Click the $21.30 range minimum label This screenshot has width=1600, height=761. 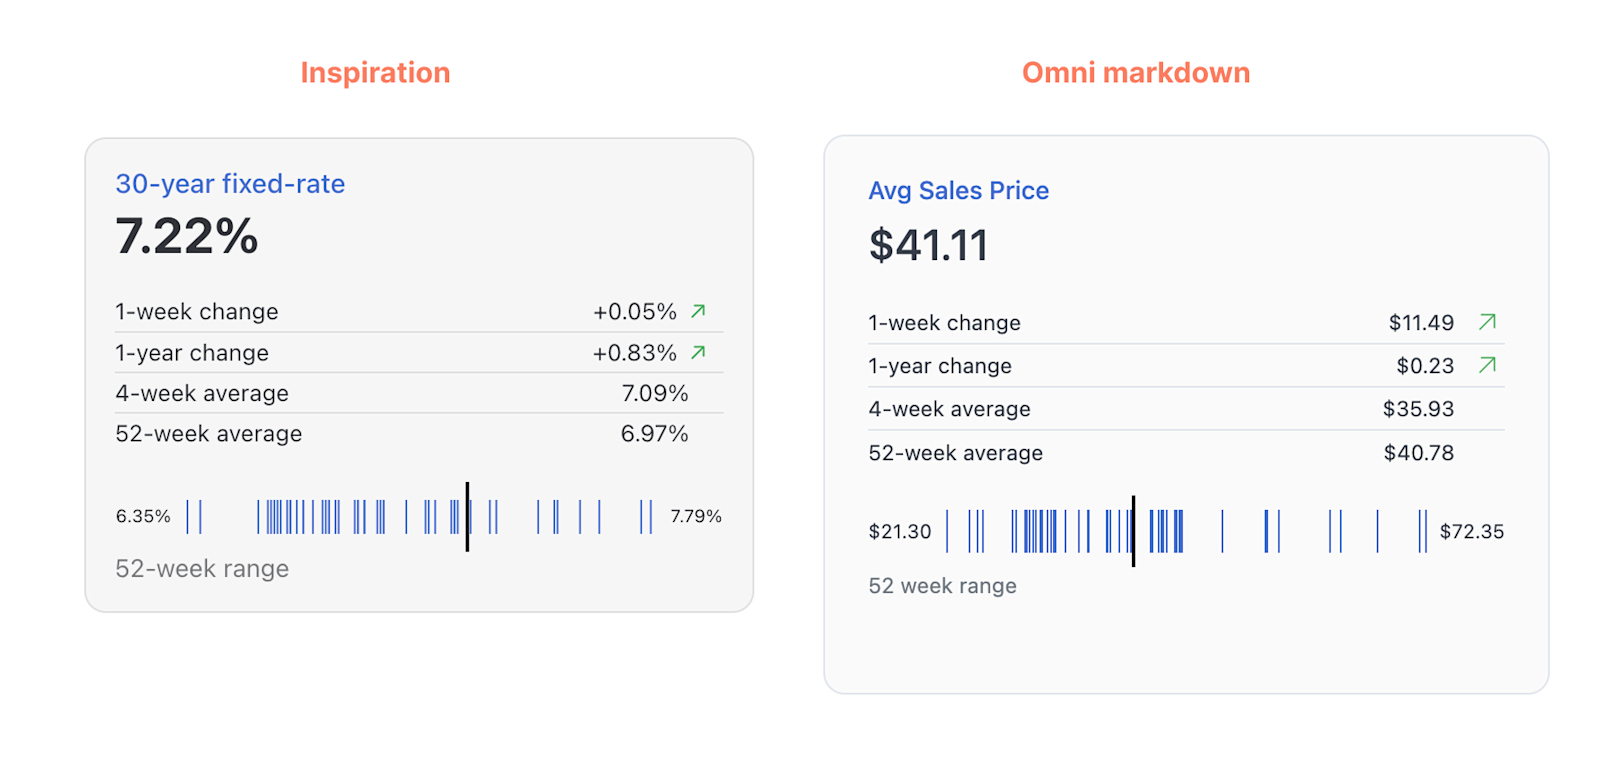pyautogui.click(x=899, y=532)
